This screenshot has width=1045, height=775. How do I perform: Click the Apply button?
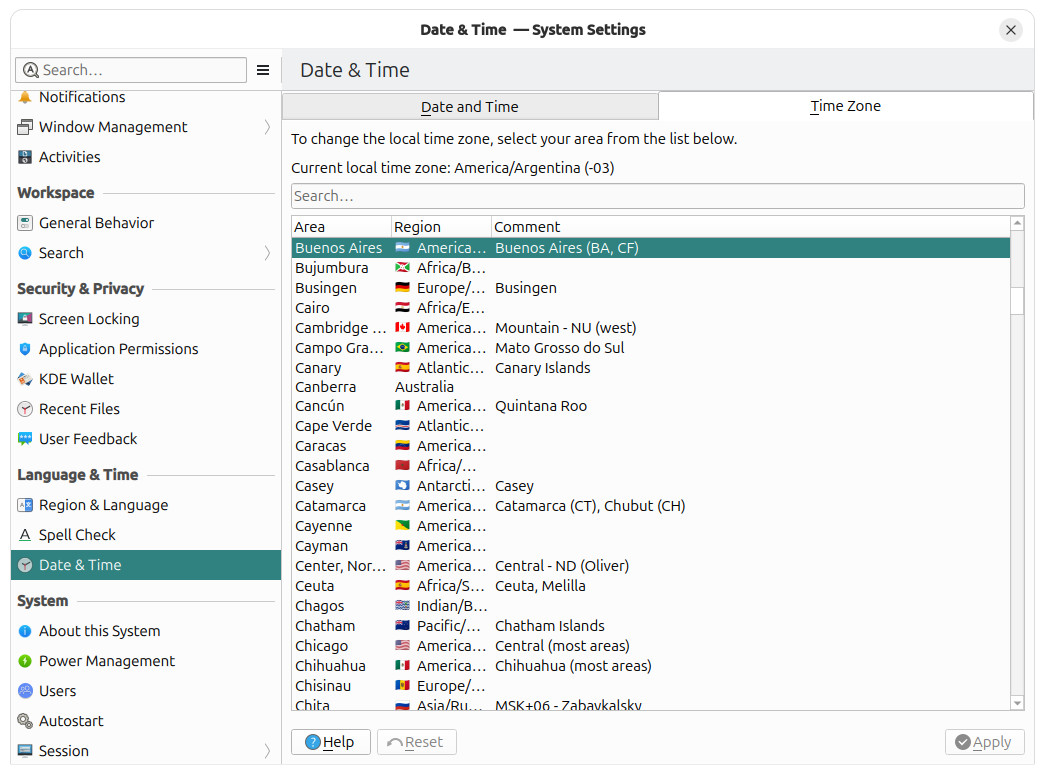[x=984, y=742]
